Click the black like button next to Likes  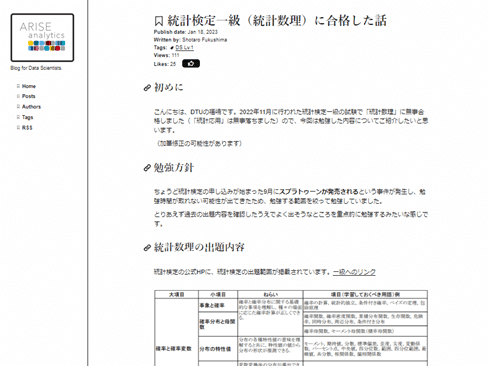point(191,63)
